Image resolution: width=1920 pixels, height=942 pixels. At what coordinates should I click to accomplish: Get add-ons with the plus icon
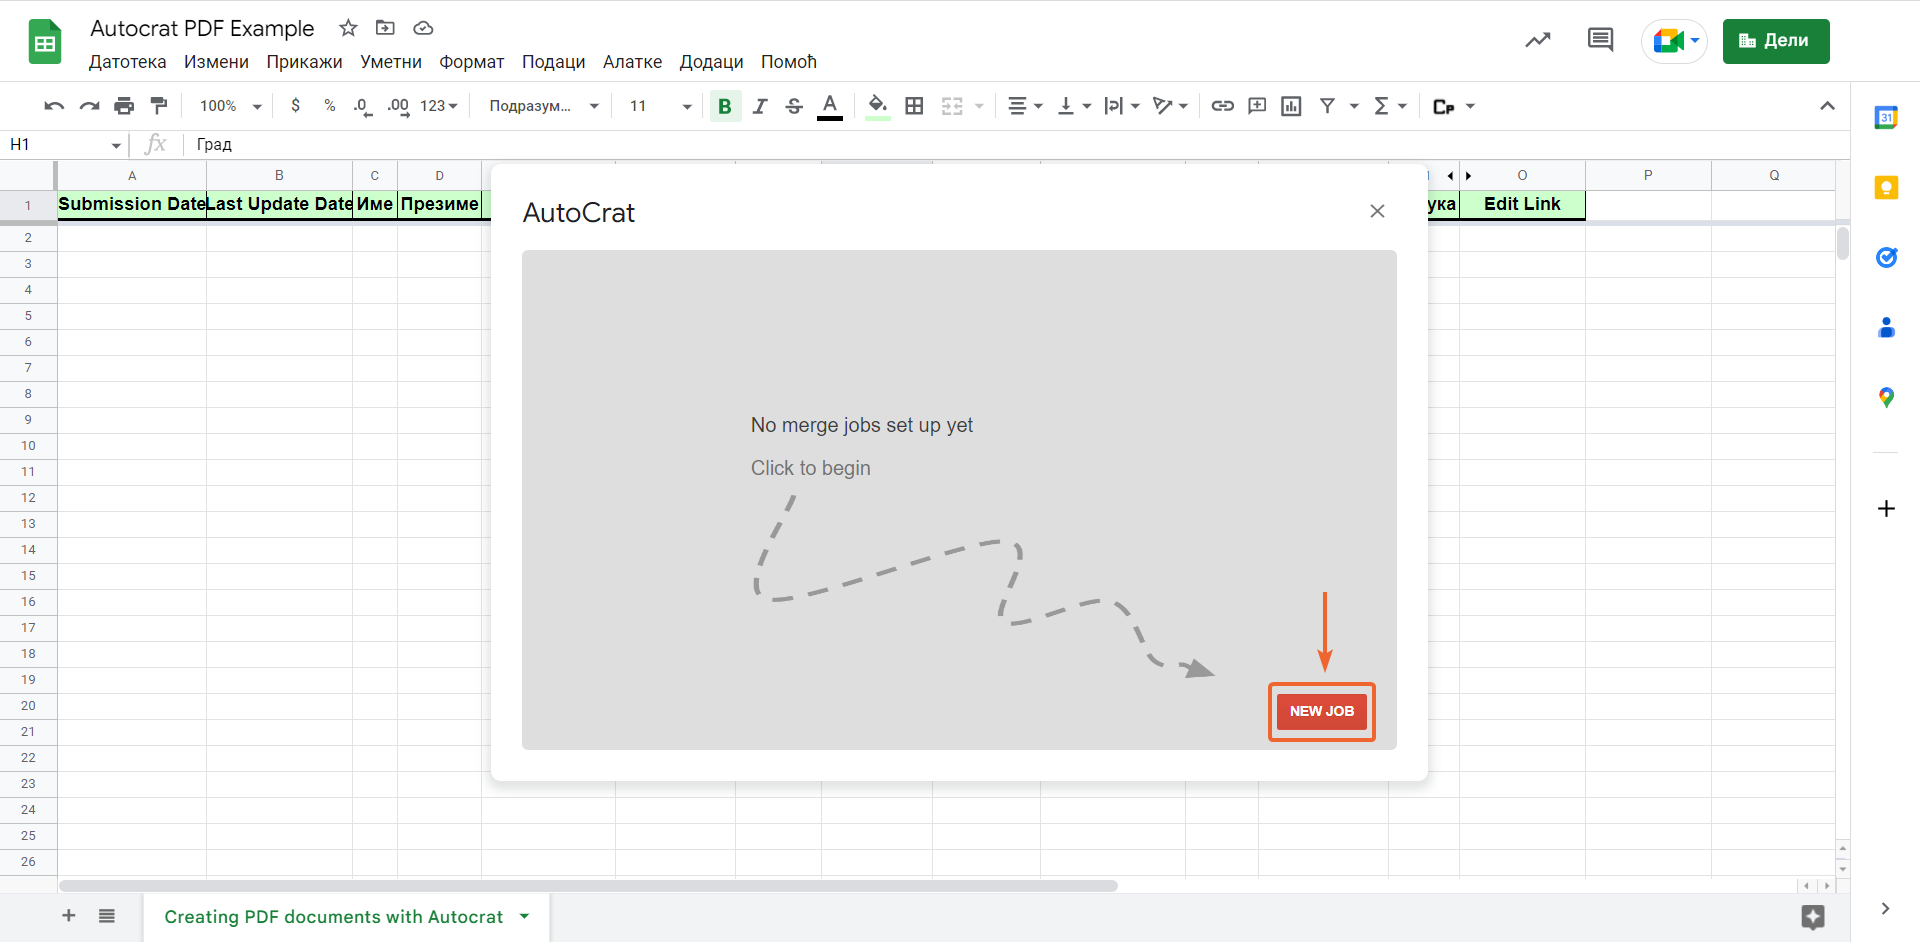pyautogui.click(x=1886, y=508)
